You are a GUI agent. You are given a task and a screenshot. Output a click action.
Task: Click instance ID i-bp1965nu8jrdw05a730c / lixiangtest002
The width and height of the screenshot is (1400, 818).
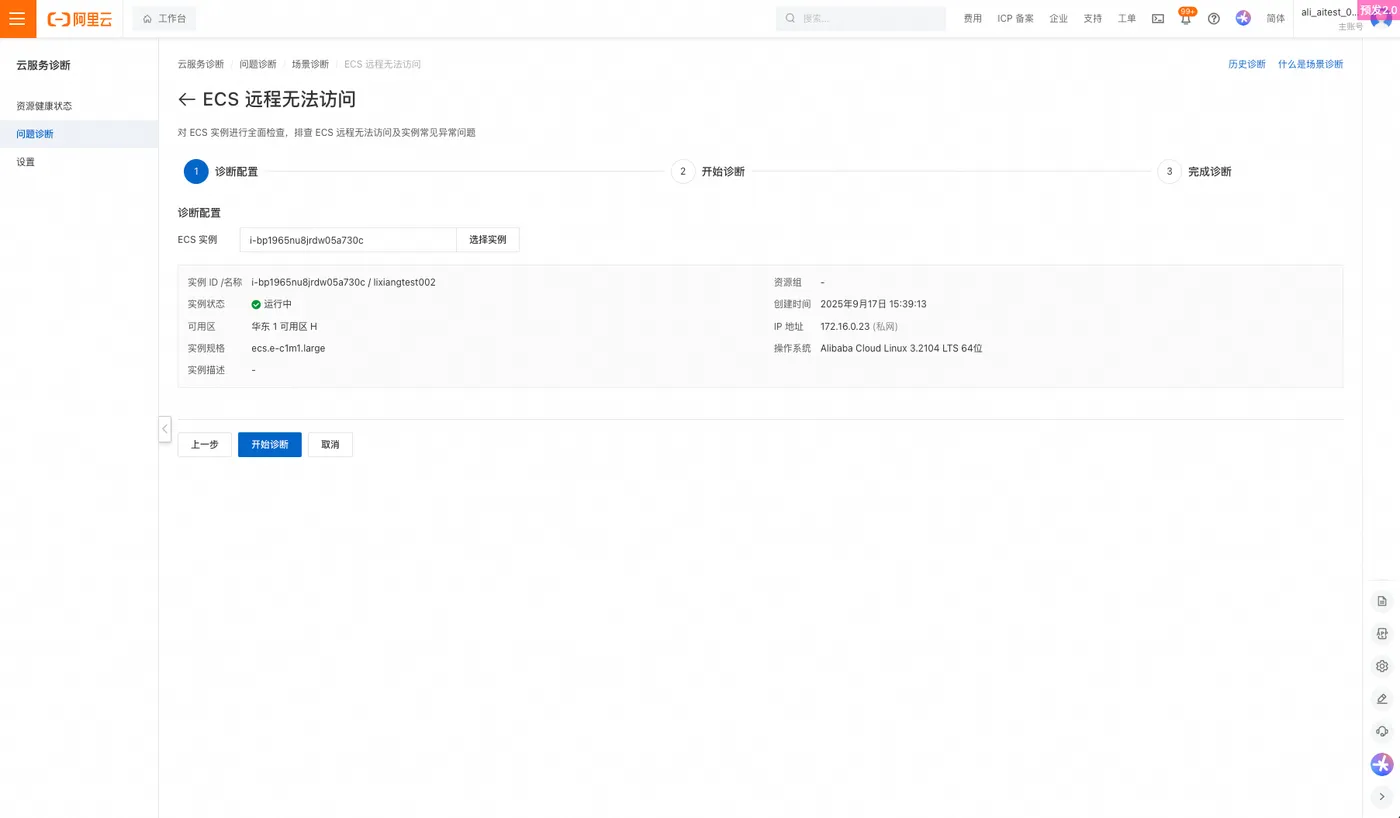[x=343, y=283]
